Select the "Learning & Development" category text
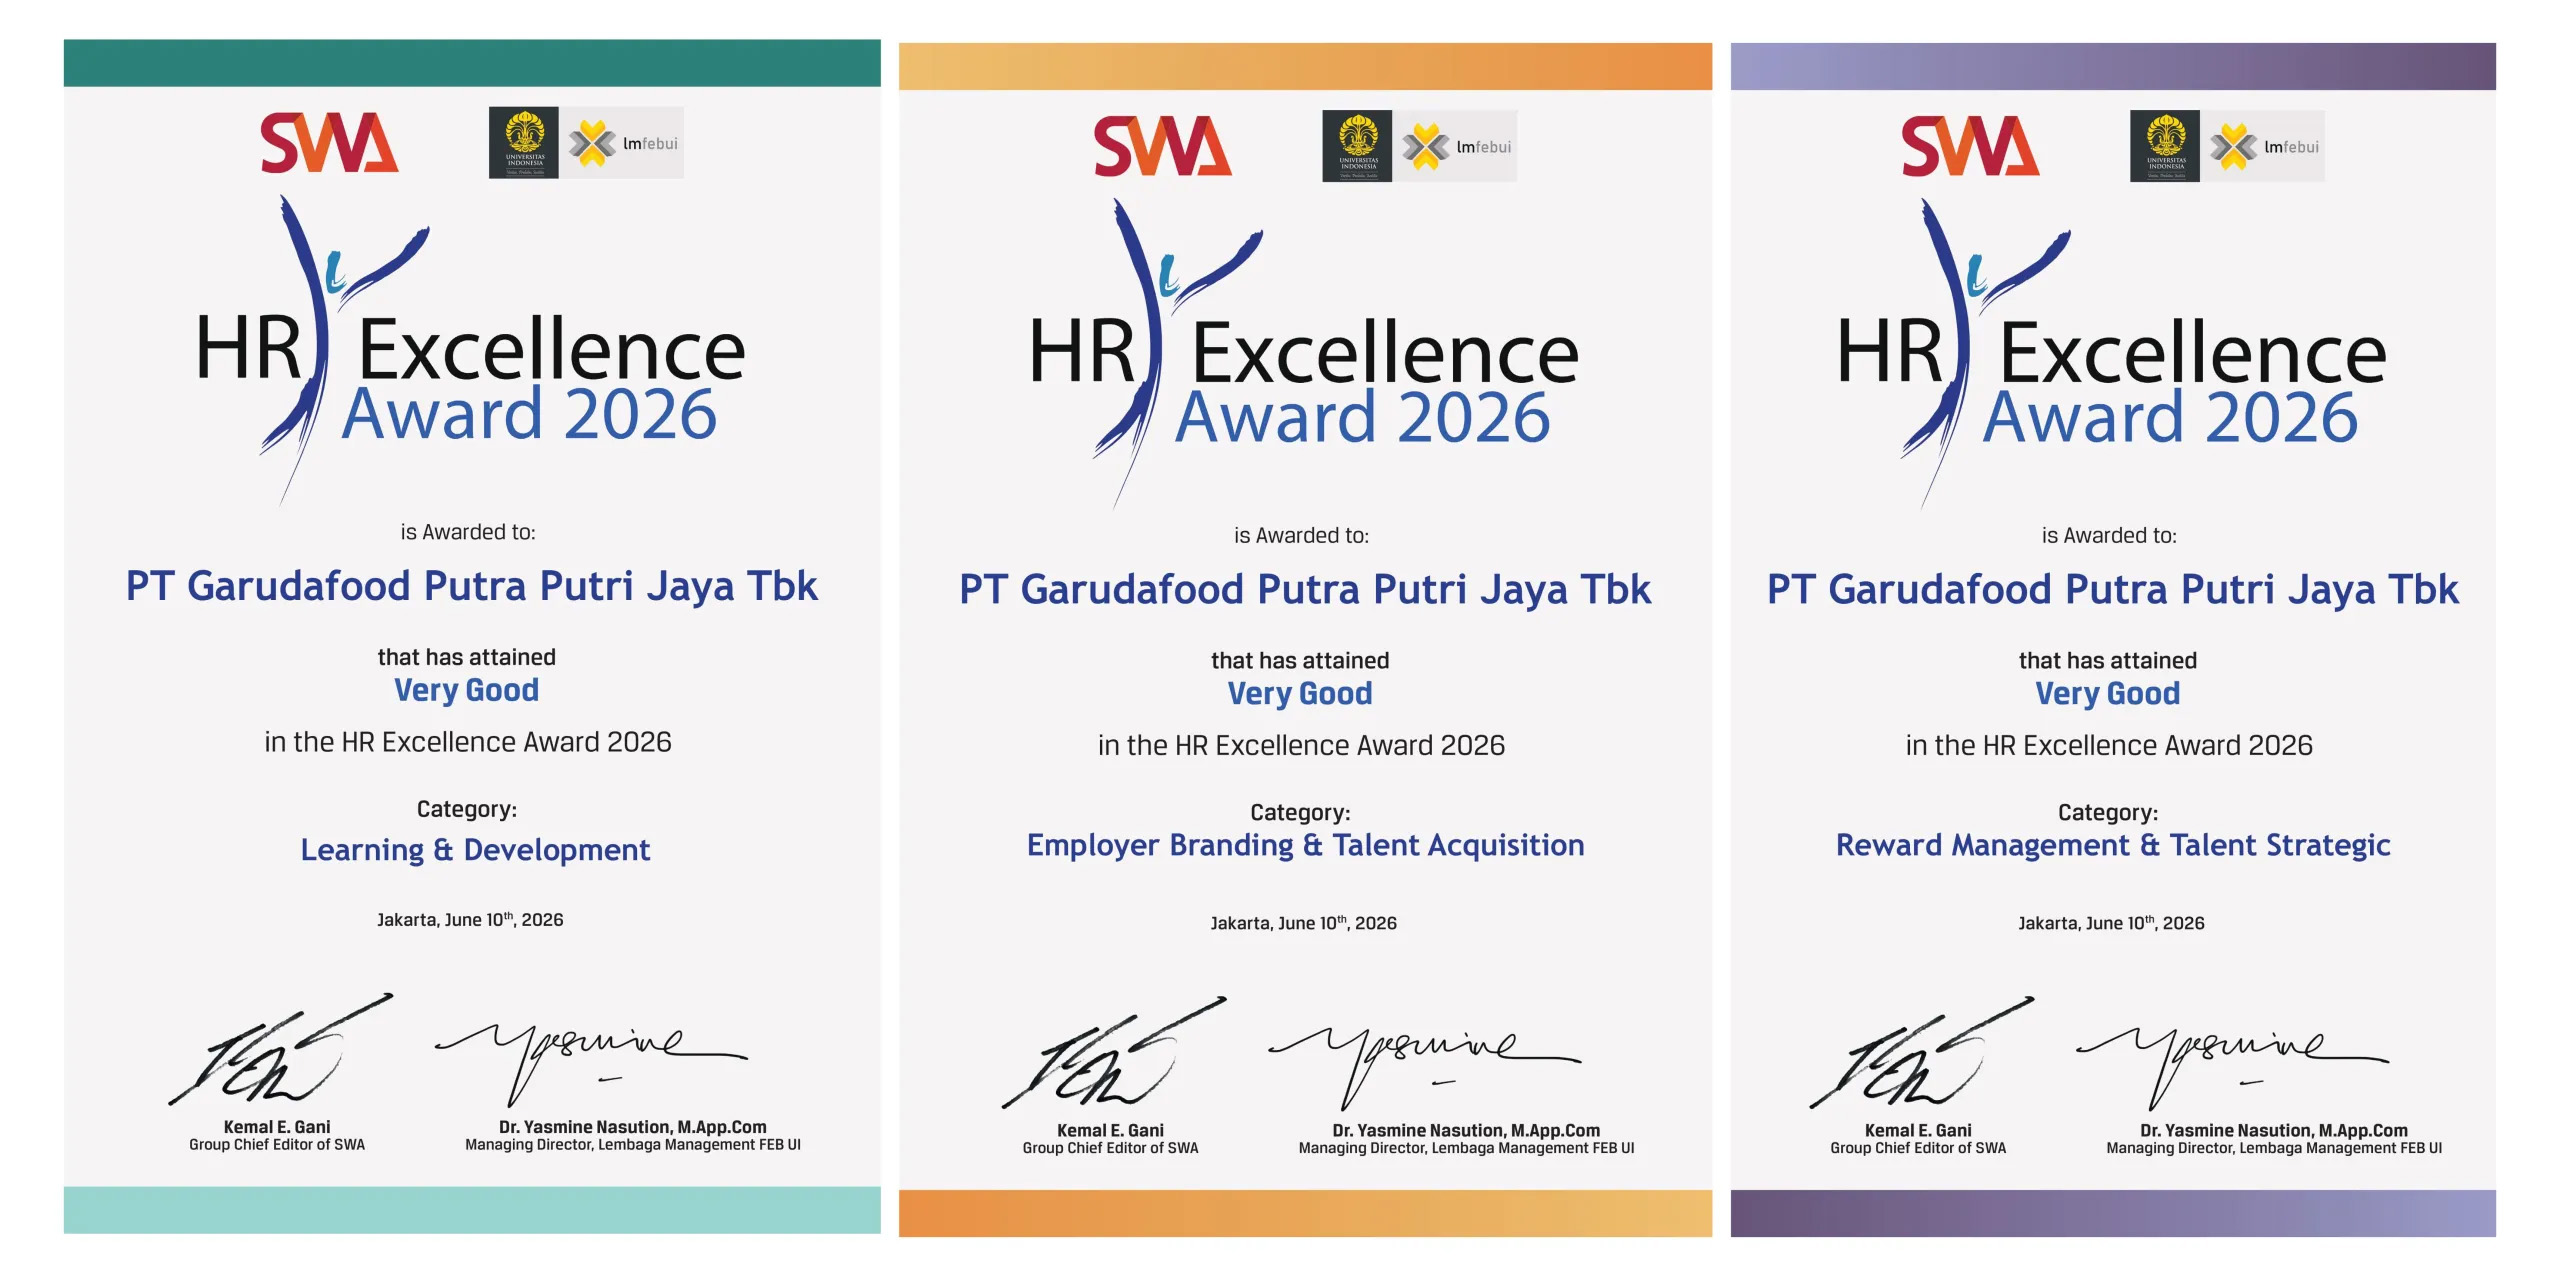 pyautogui.click(x=475, y=850)
